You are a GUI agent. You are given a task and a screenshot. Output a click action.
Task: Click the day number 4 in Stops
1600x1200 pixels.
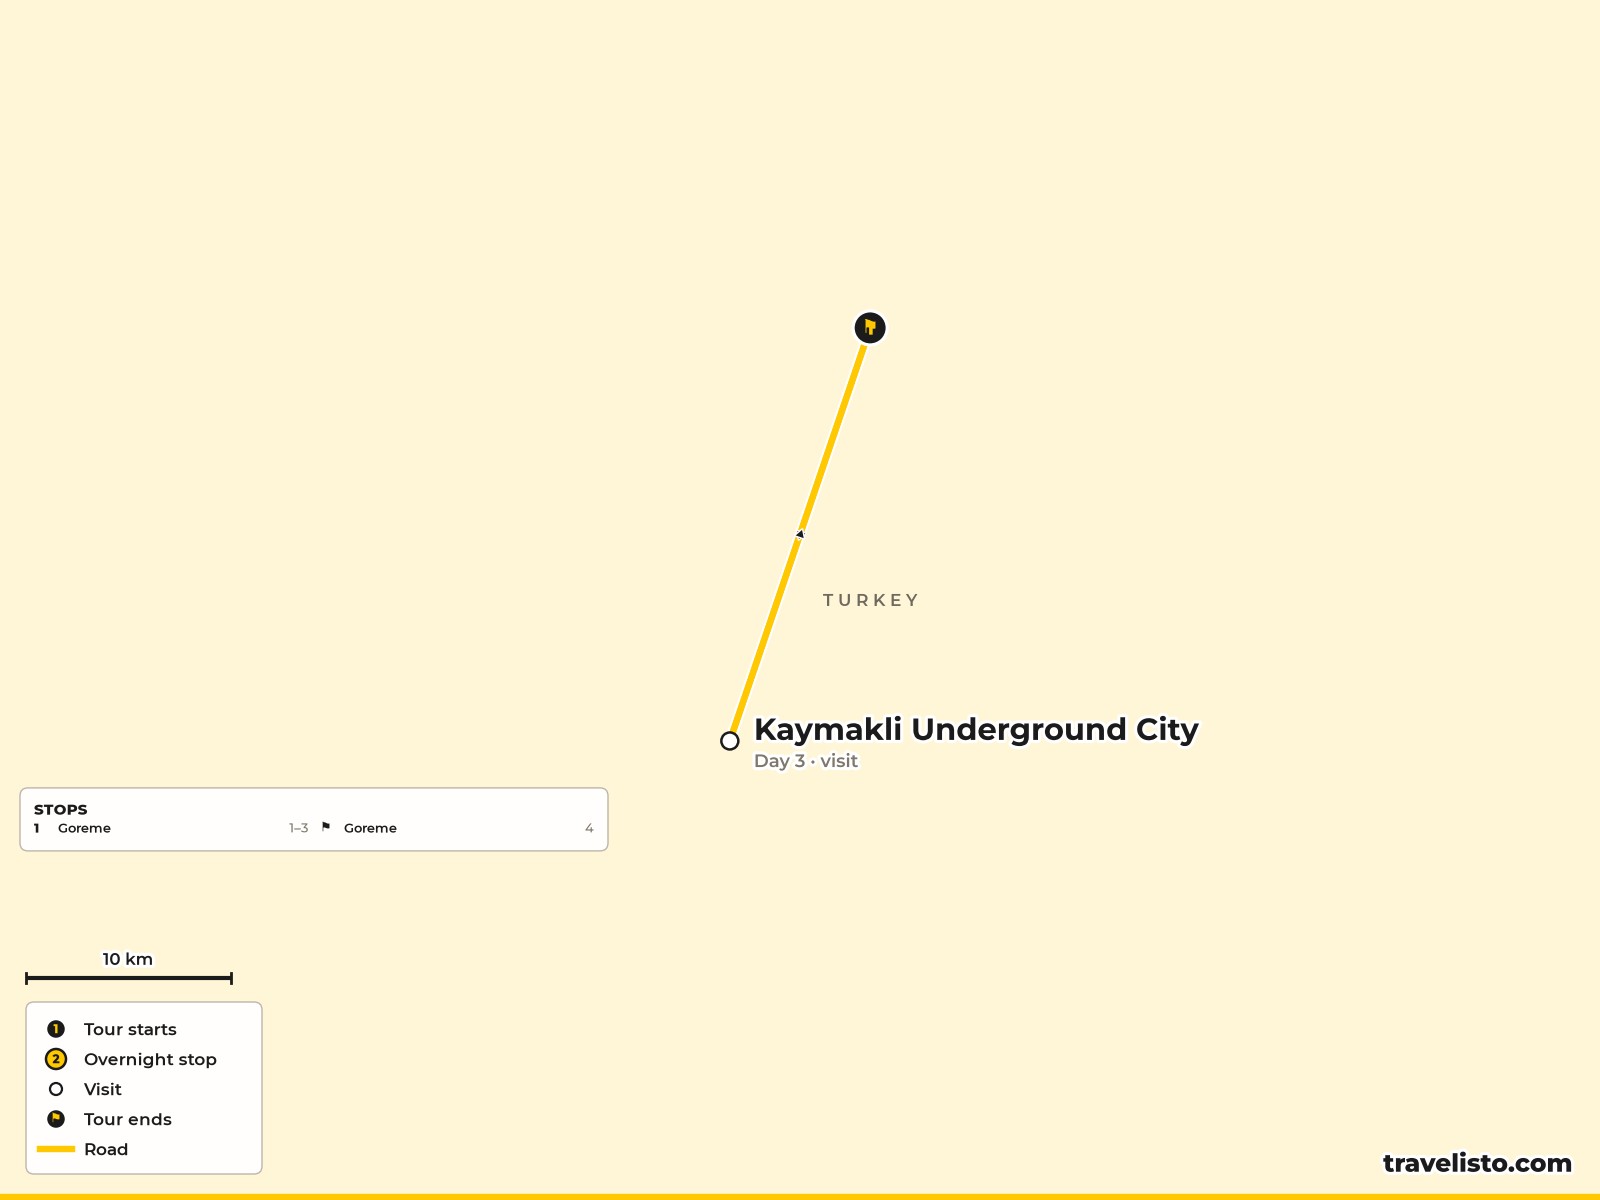(589, 828)
